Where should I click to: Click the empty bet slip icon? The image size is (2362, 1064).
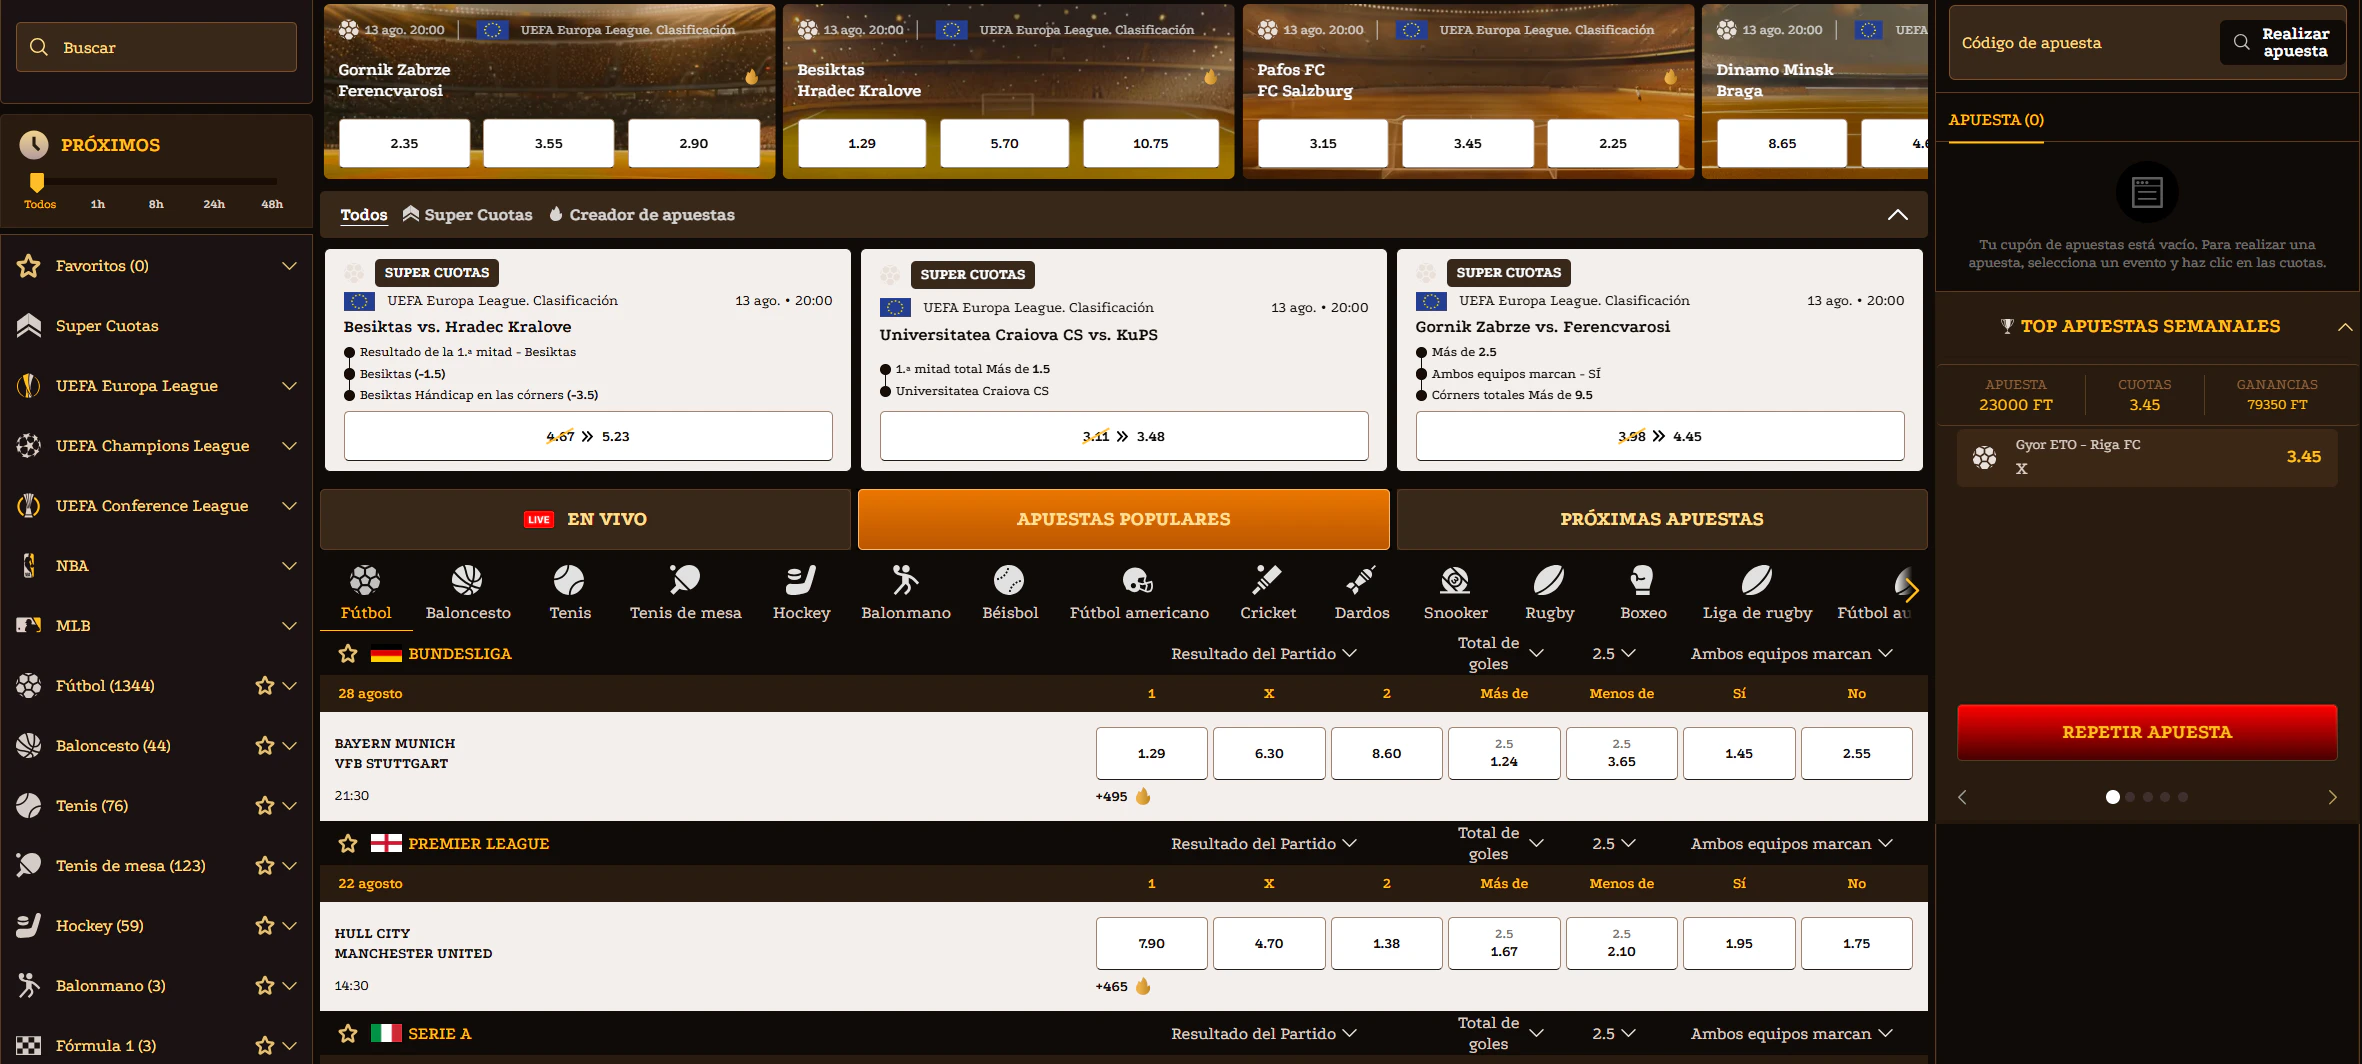2147,192
